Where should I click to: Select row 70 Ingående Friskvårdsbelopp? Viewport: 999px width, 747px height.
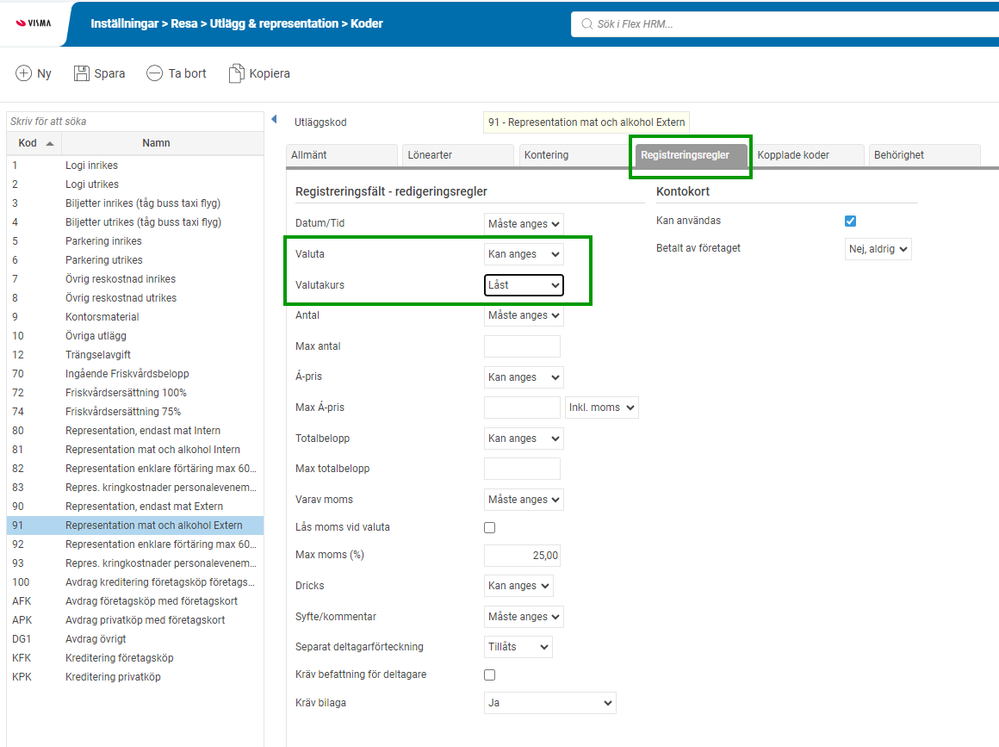tap(135, 374)
